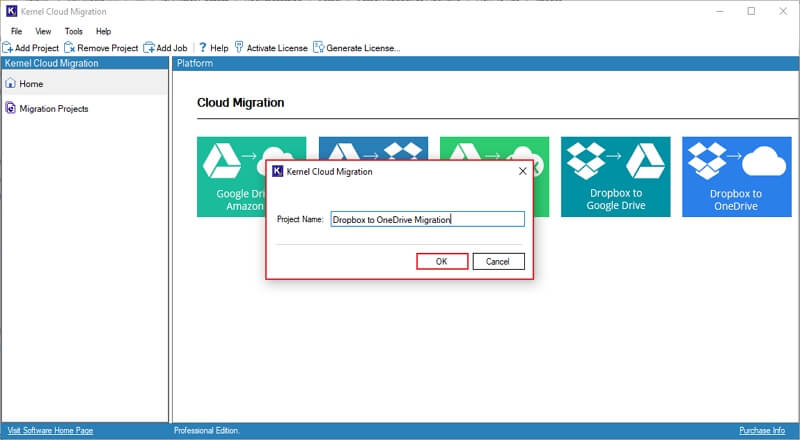Minimize the main application window

pos(720,11)
